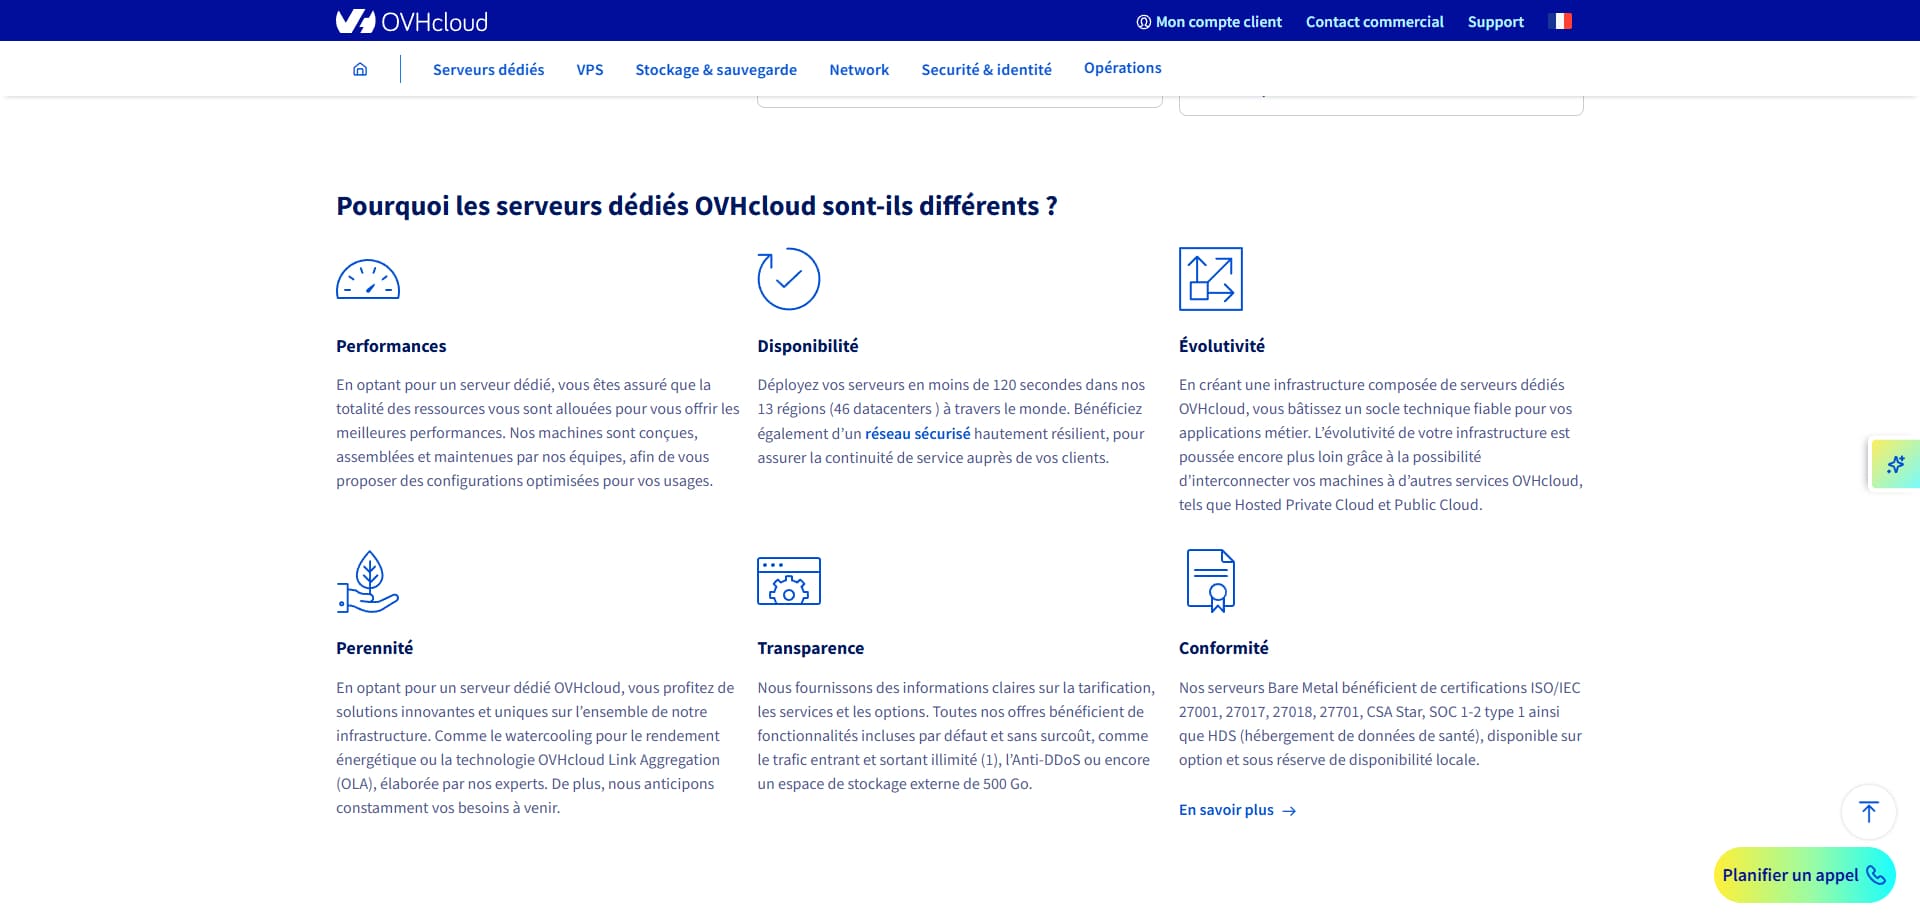Click the Performances heading
This screenshot has height=919, width=1920.
pos(391,346)
